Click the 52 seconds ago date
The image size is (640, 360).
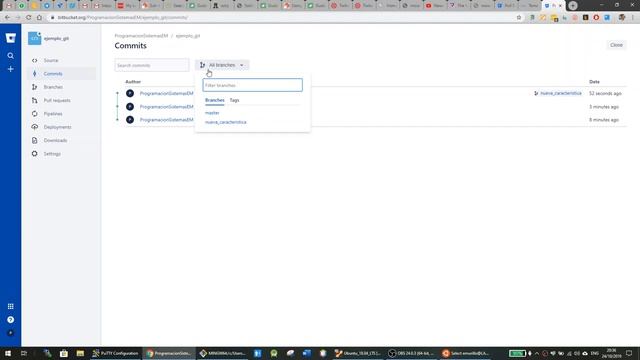point(605,93)
